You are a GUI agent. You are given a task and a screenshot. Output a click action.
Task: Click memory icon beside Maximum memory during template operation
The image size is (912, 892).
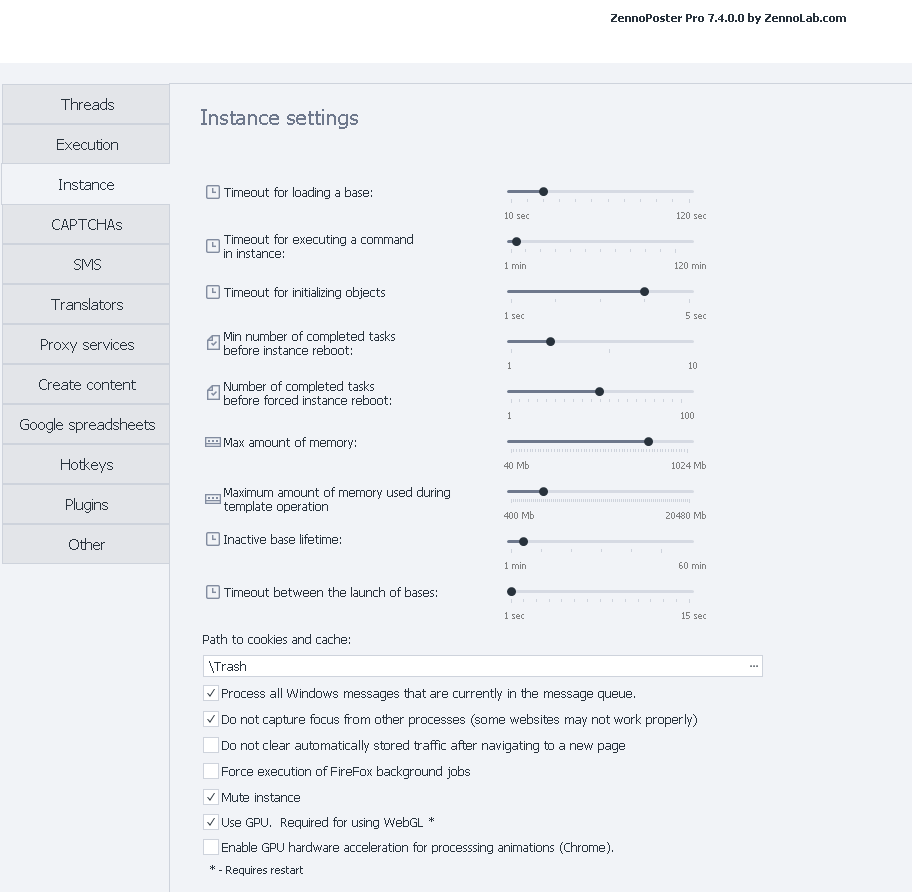point(212,498)
